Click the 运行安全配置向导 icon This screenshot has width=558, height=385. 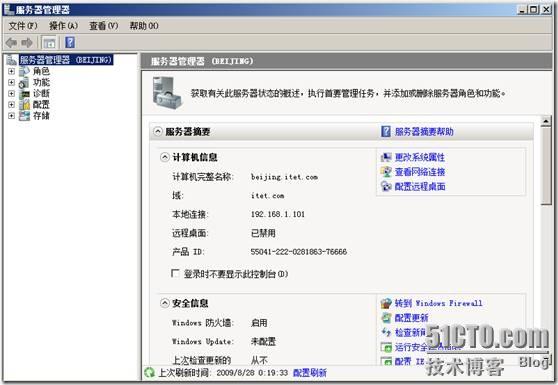386,347
